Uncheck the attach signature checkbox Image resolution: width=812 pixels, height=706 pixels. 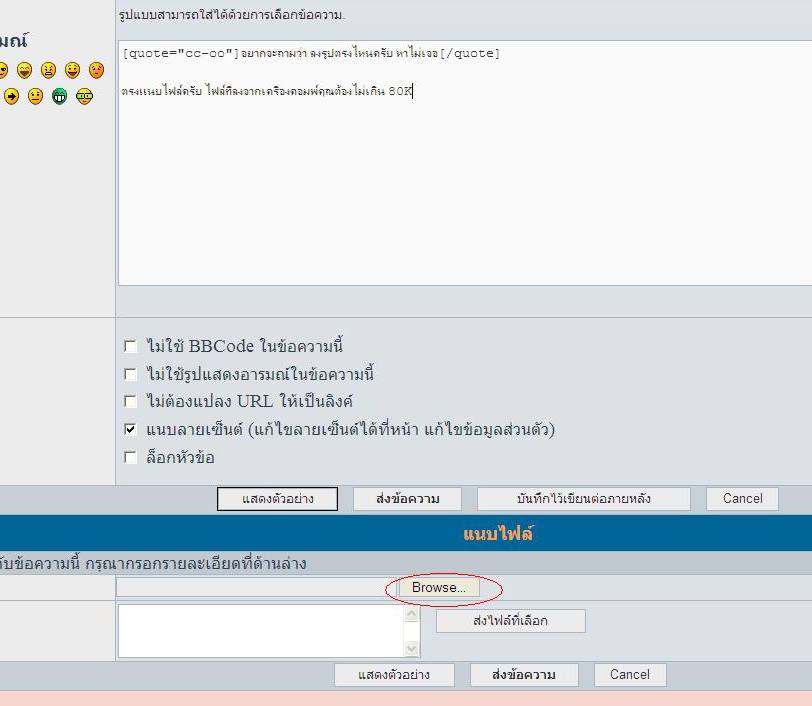[x=130, y=429]
